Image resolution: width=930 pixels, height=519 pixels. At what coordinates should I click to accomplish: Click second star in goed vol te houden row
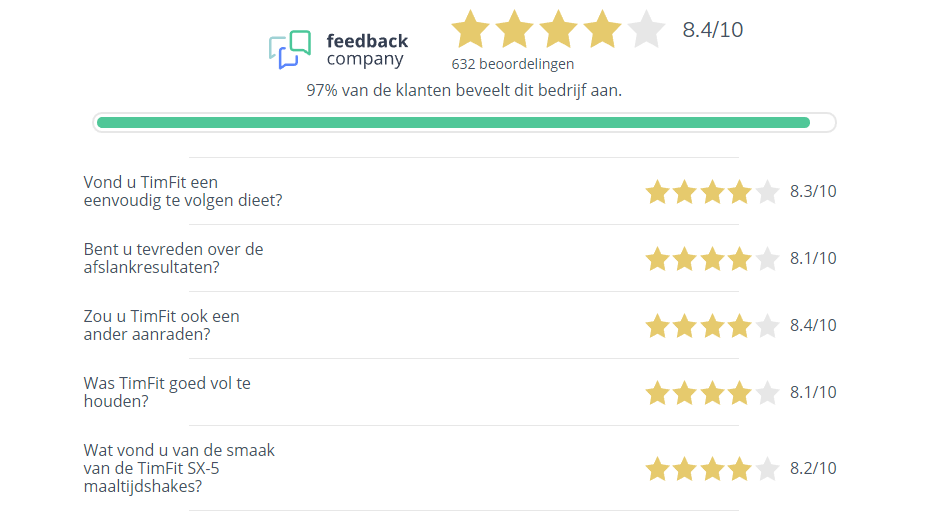684,393
